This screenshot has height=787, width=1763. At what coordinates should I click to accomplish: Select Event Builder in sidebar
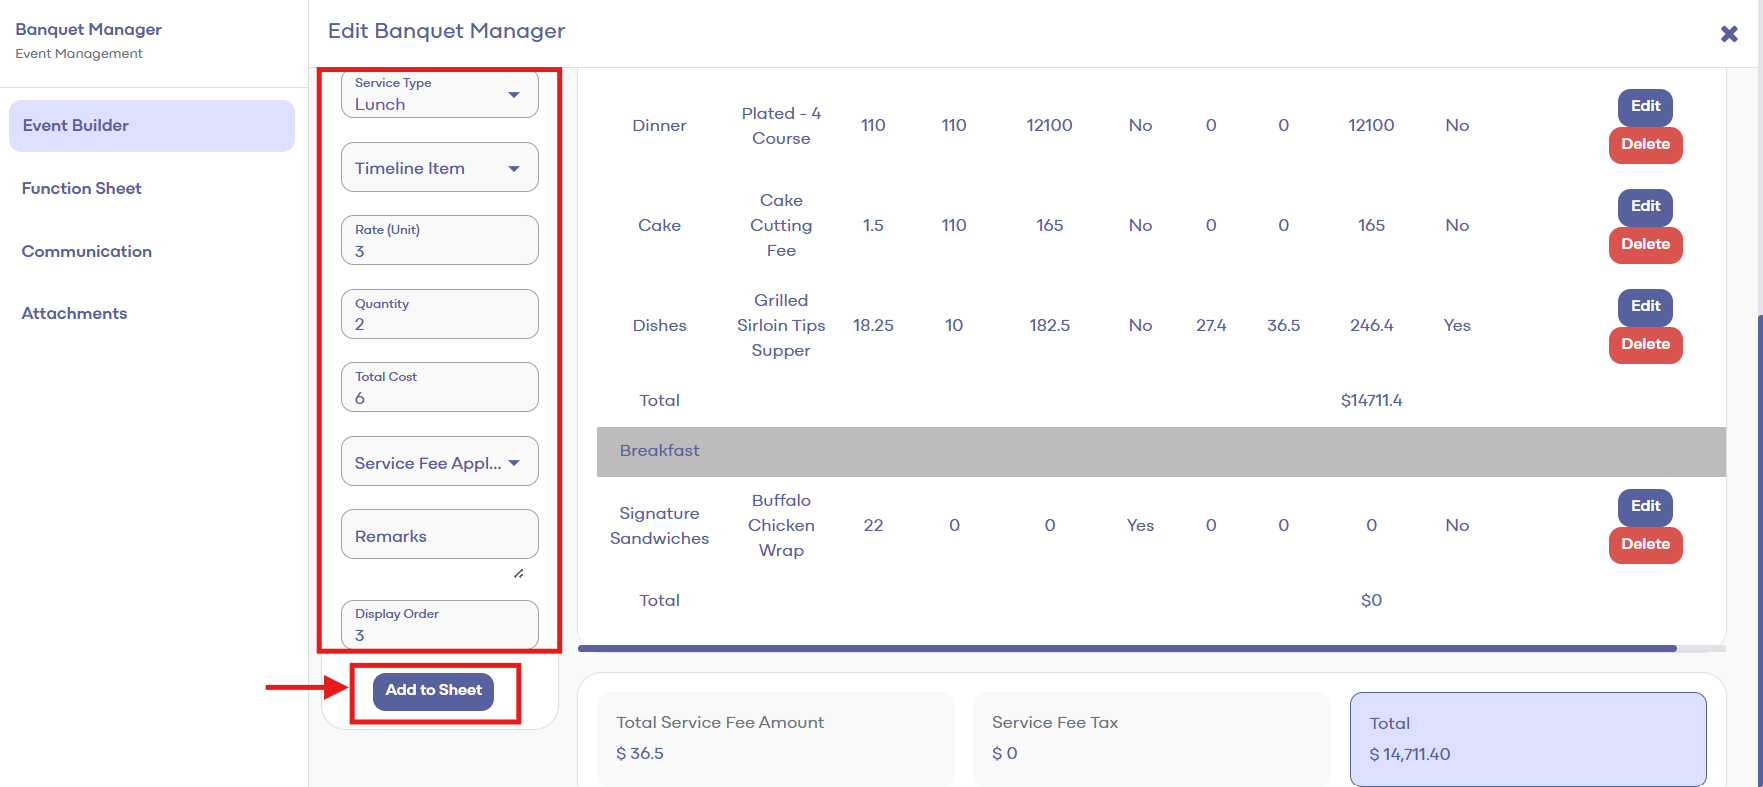(152, 126)
